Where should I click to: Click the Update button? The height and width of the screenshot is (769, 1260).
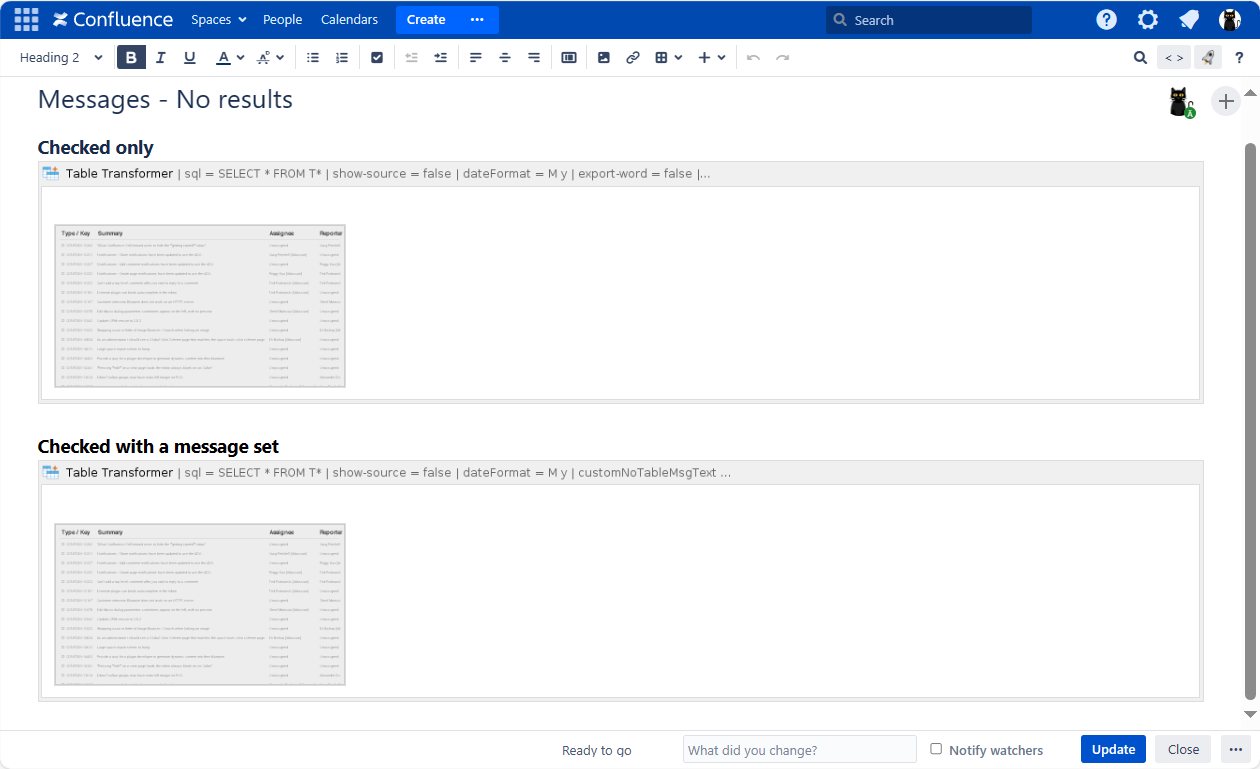[x=1113, y=749]
